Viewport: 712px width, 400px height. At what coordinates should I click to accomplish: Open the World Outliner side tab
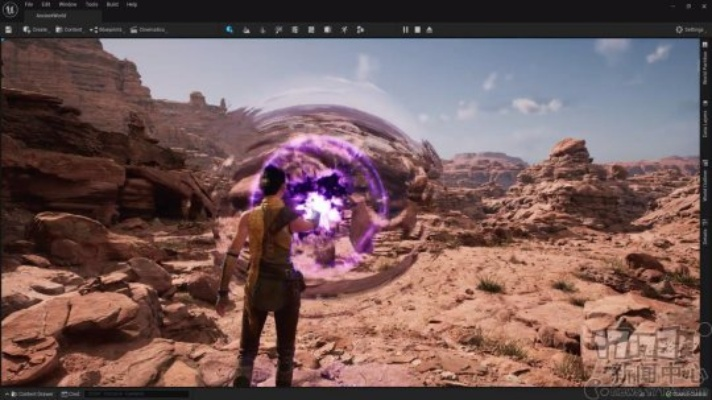(x=705, y=182)
